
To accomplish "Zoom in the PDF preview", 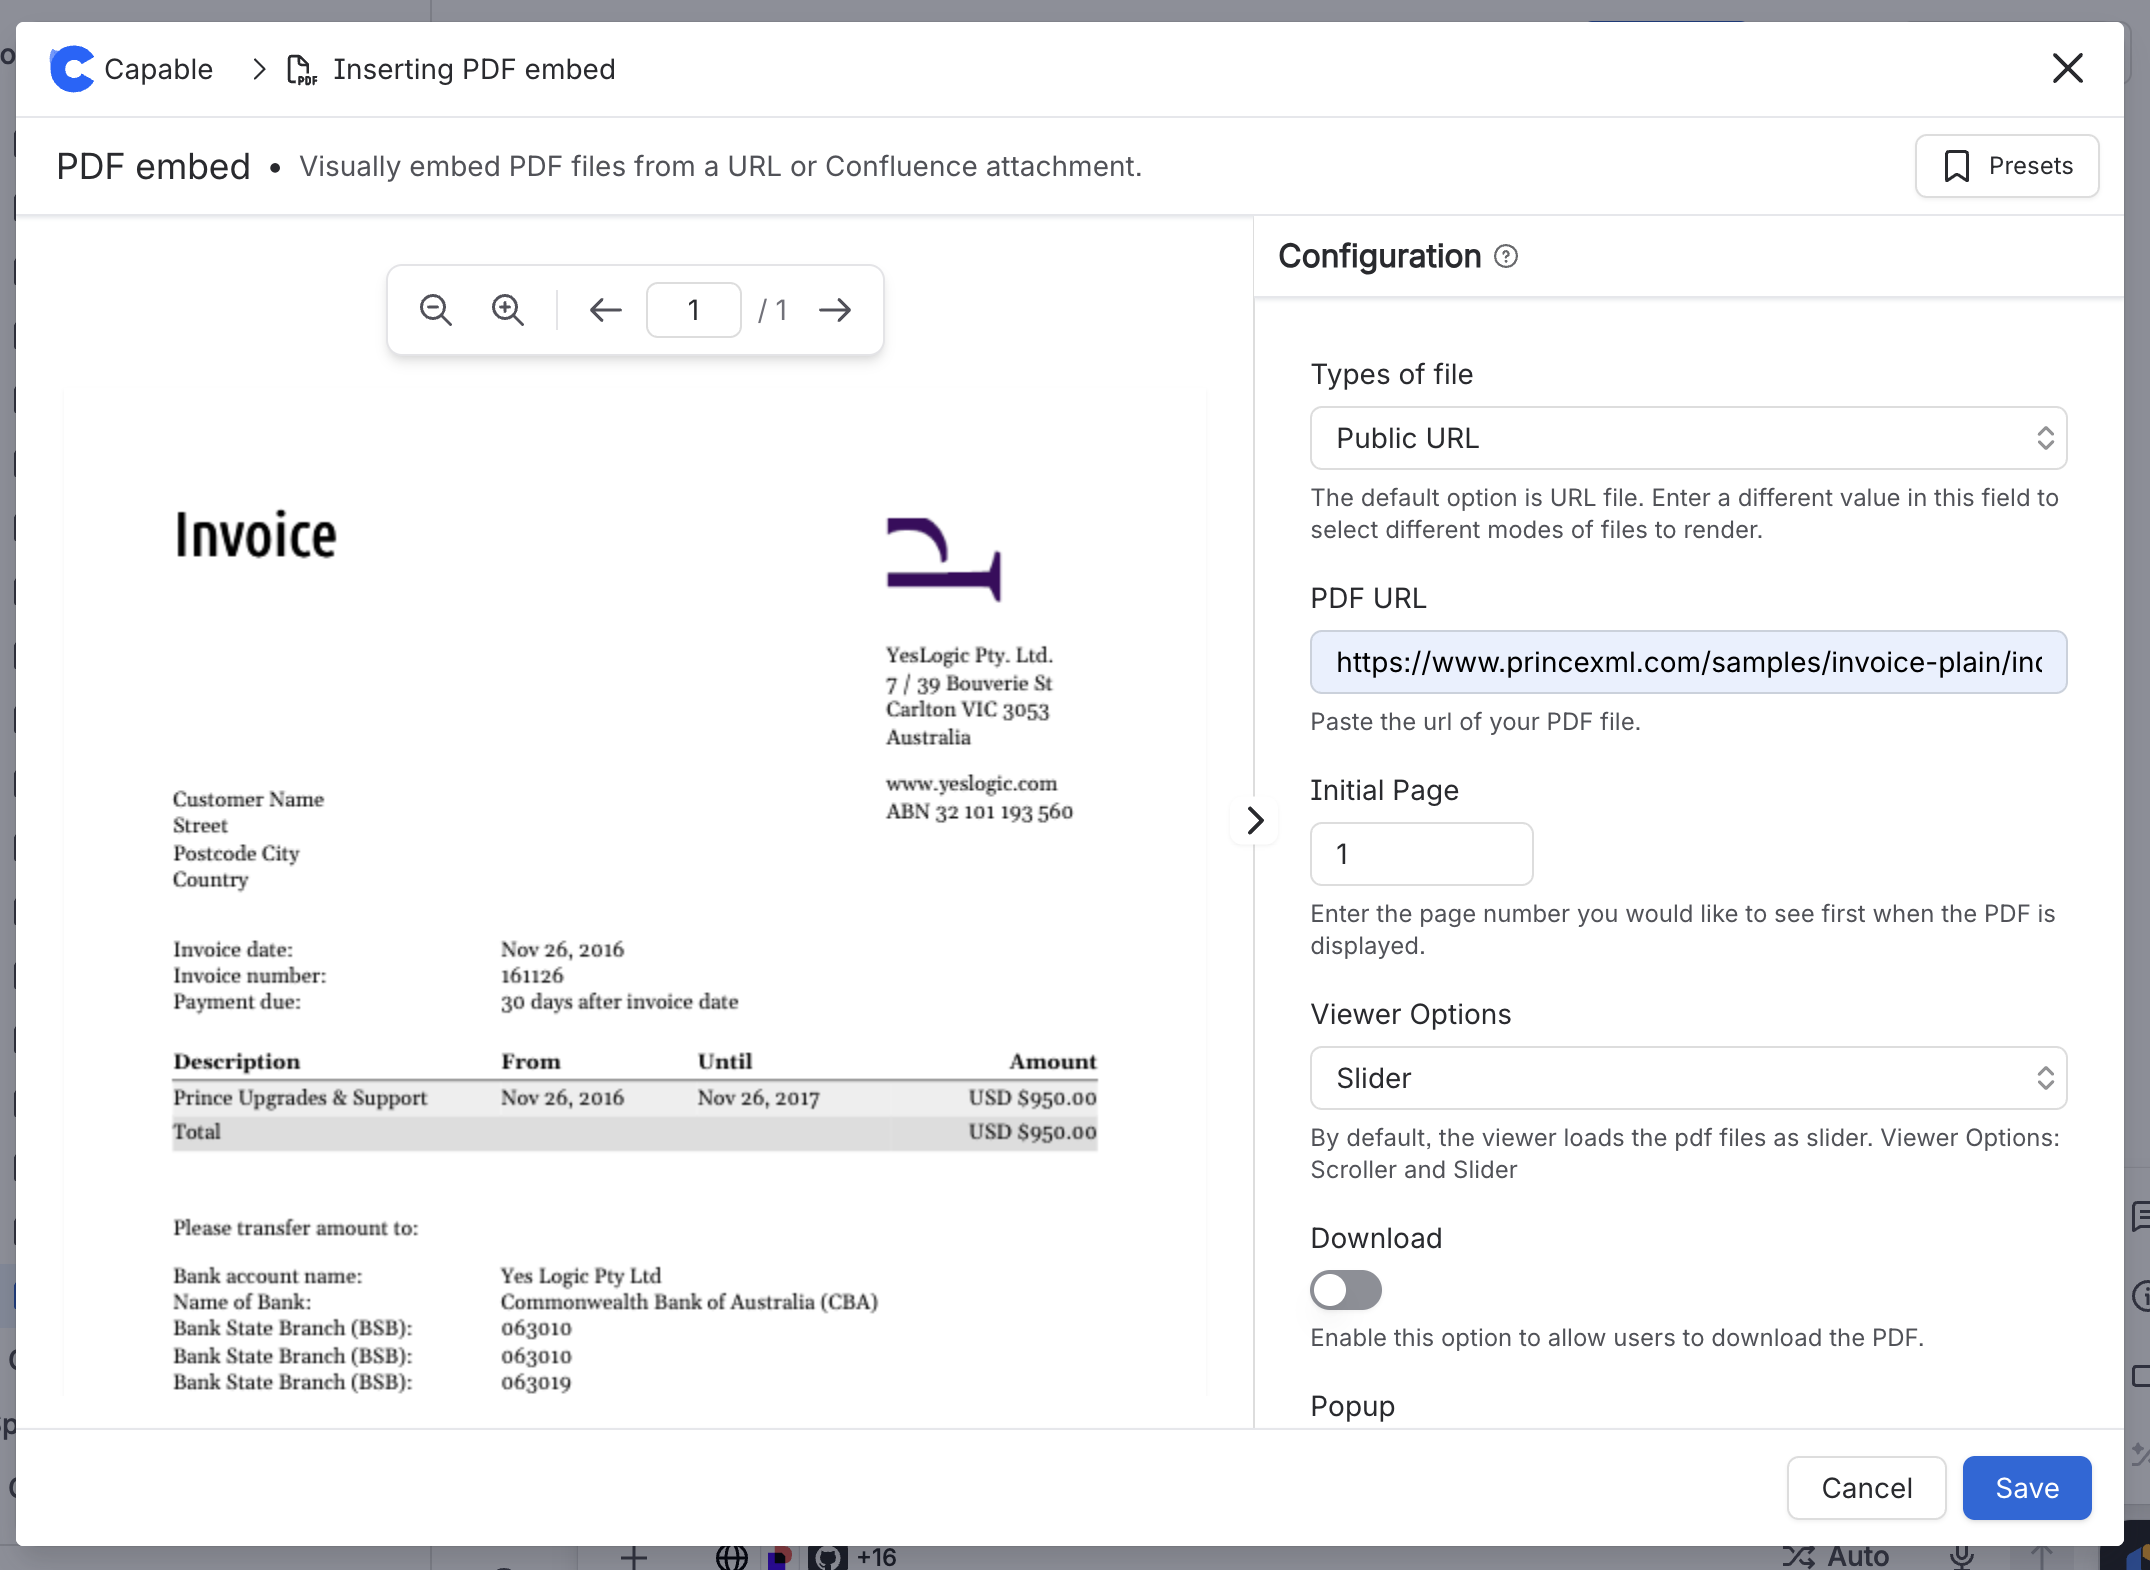I will (x=508, y=310).
